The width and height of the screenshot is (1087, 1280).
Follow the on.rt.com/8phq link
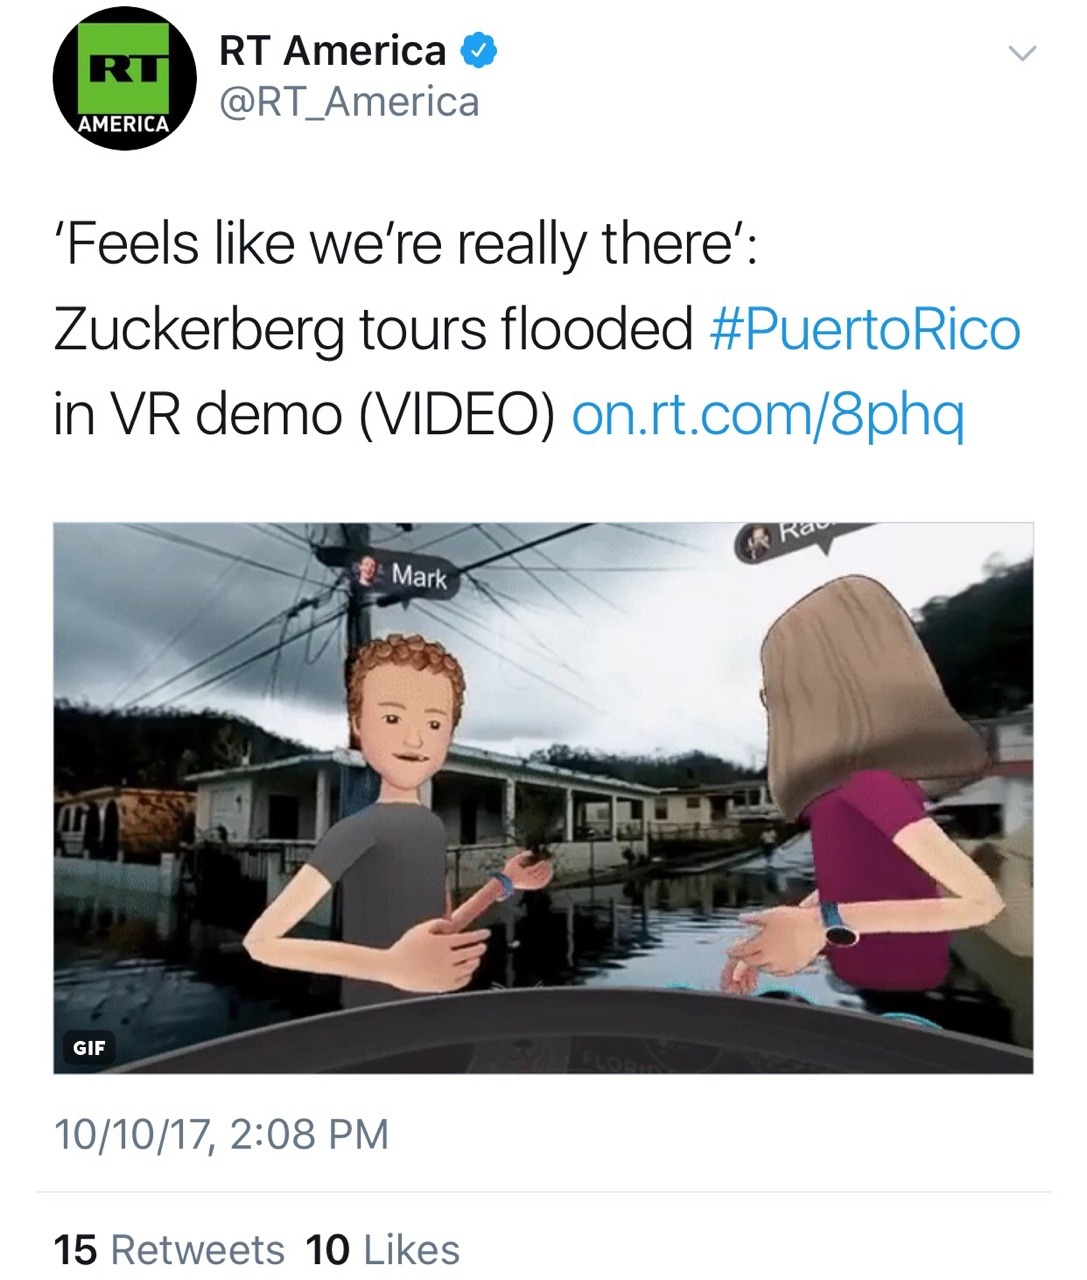point(768,413)
